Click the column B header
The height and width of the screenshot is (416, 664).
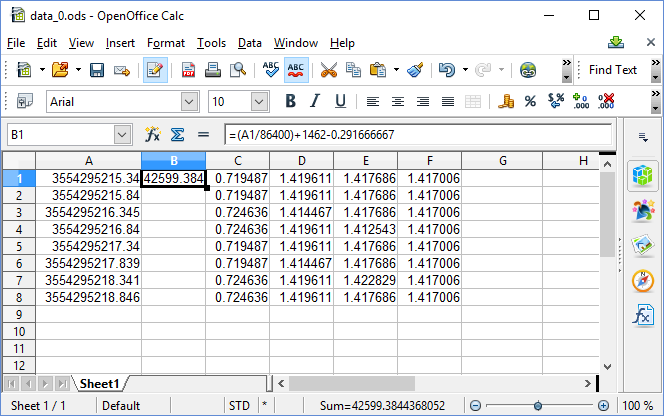[174, 161]
